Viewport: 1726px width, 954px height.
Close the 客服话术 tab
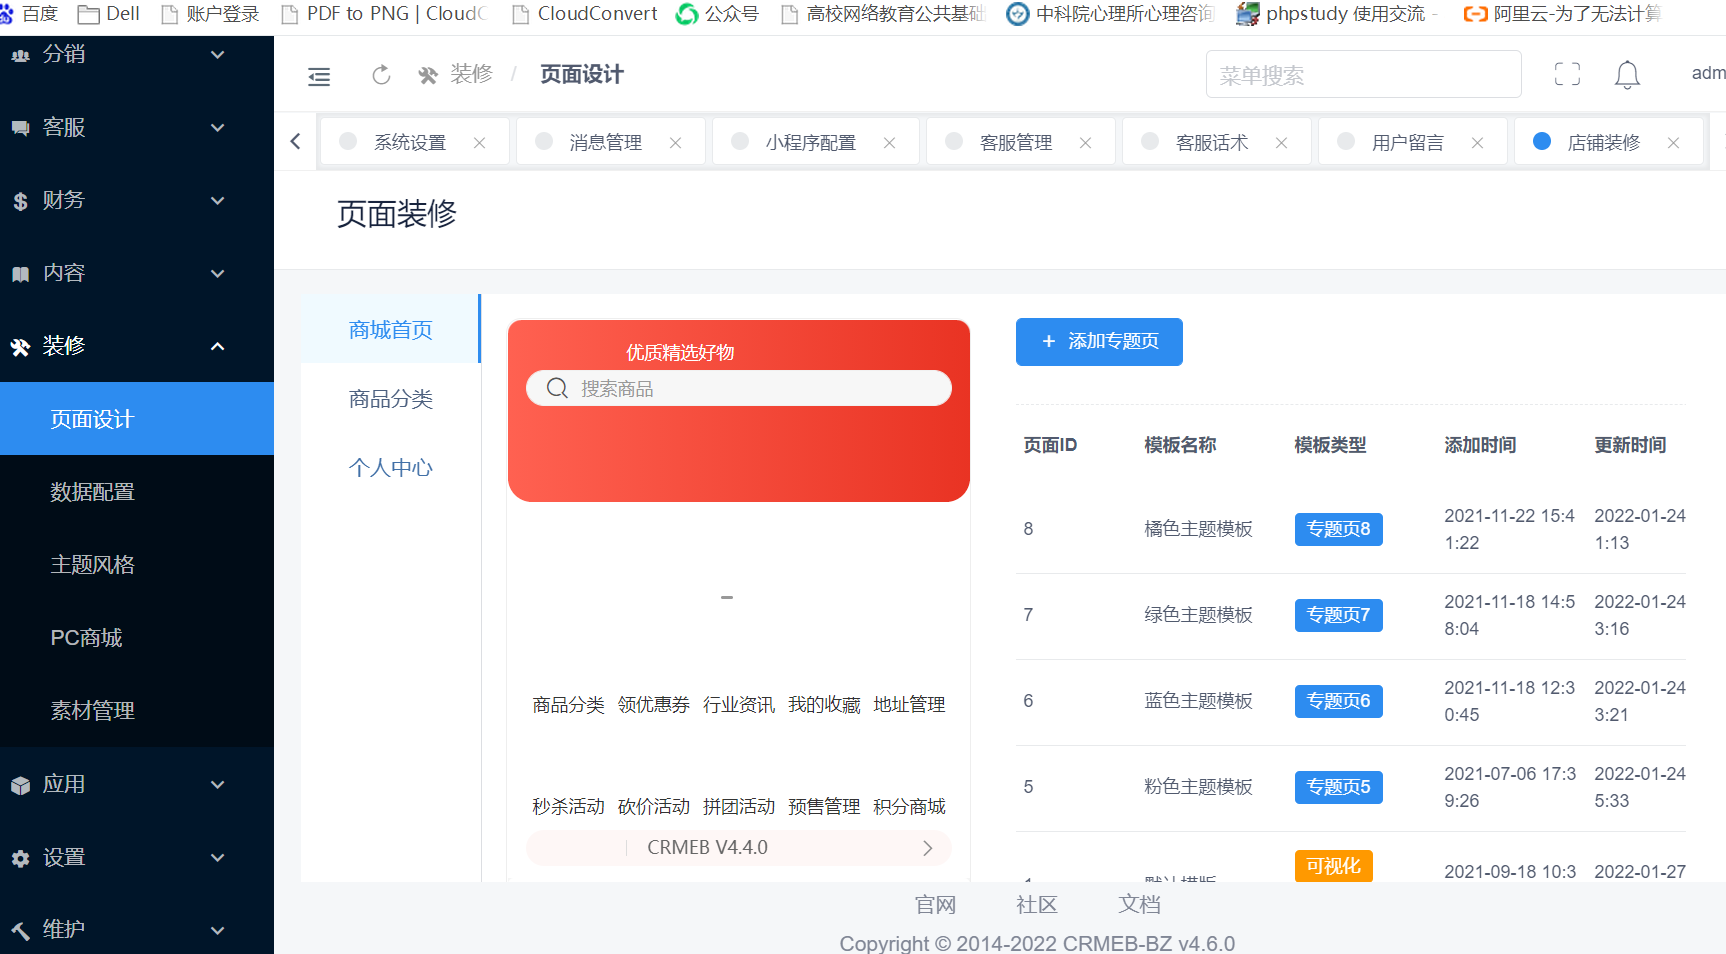point(1281,143)
